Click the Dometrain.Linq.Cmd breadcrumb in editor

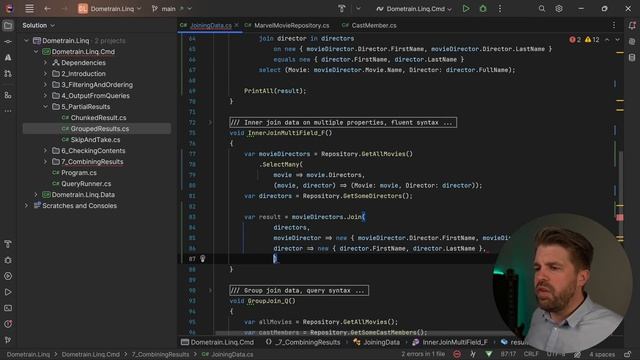point(218,342)
